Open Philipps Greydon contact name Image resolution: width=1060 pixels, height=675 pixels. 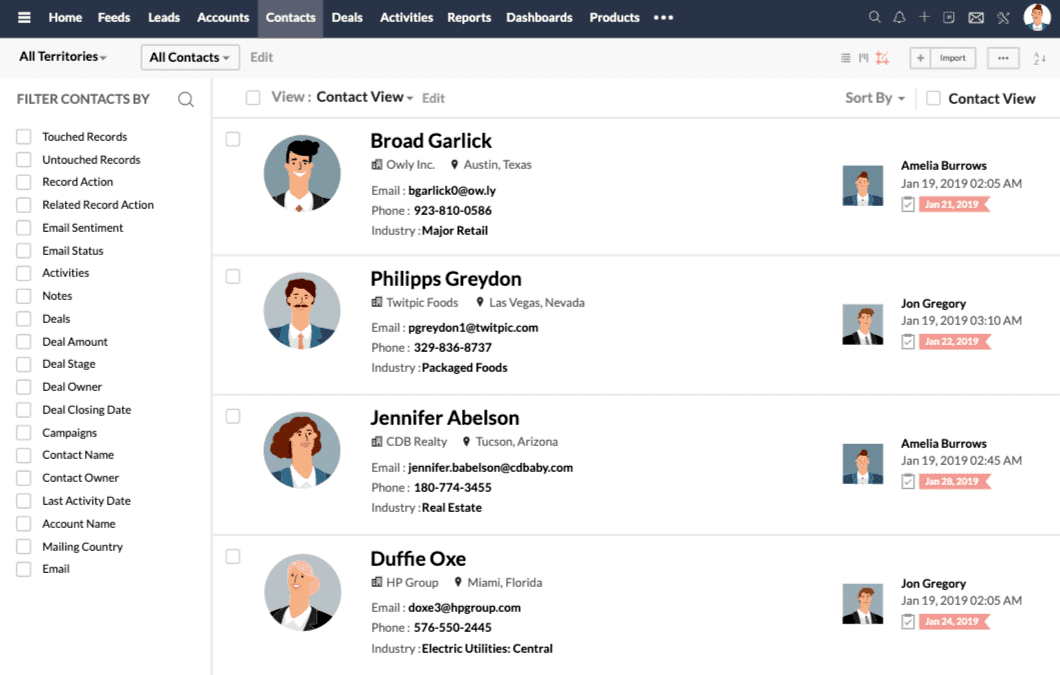click(446, 279)
